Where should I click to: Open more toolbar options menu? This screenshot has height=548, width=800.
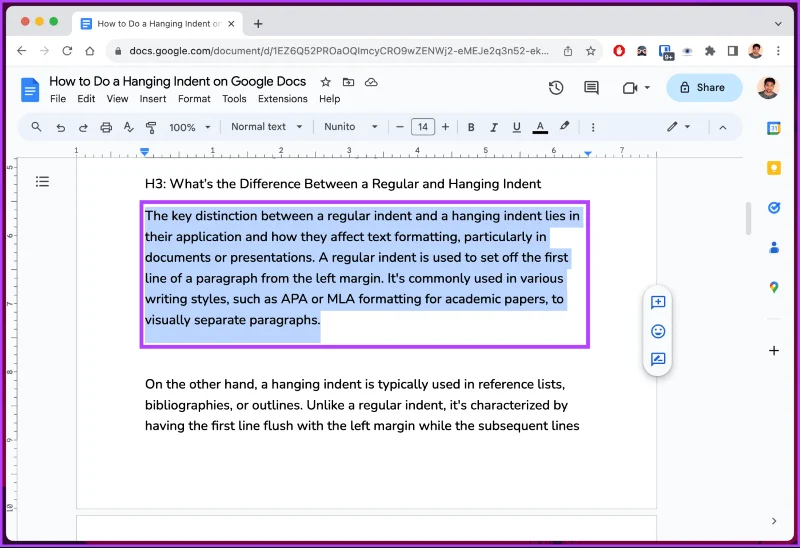point(593,127)
